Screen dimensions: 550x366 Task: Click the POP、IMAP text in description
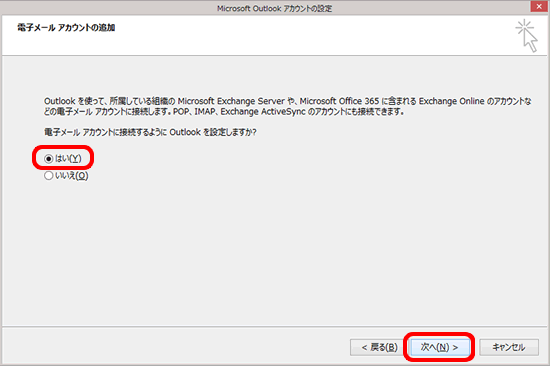(x=194, y=112)
